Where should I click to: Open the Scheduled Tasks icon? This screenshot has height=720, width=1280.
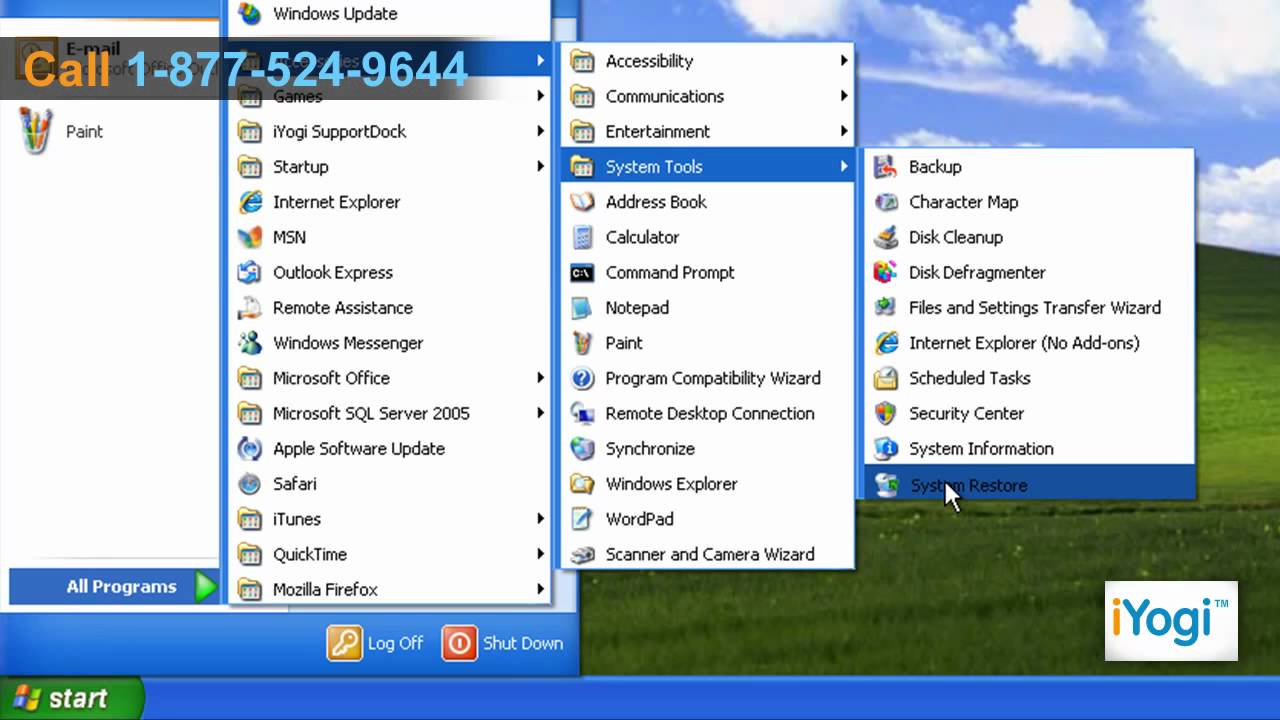point(886,378)
